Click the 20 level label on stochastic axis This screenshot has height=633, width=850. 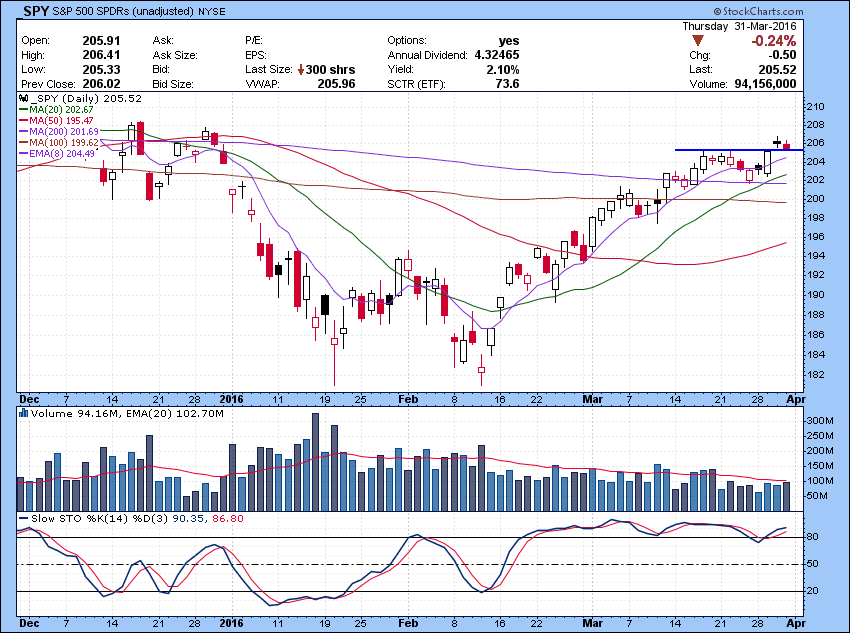point(813,591)
